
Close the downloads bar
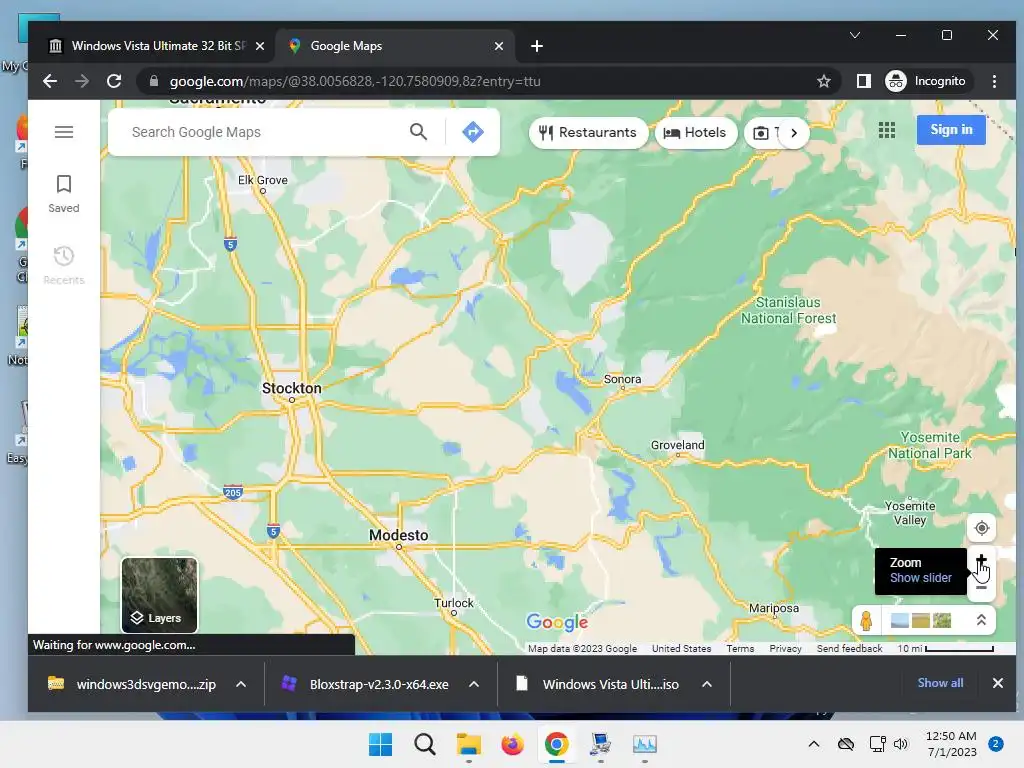[x=997, y=683]
